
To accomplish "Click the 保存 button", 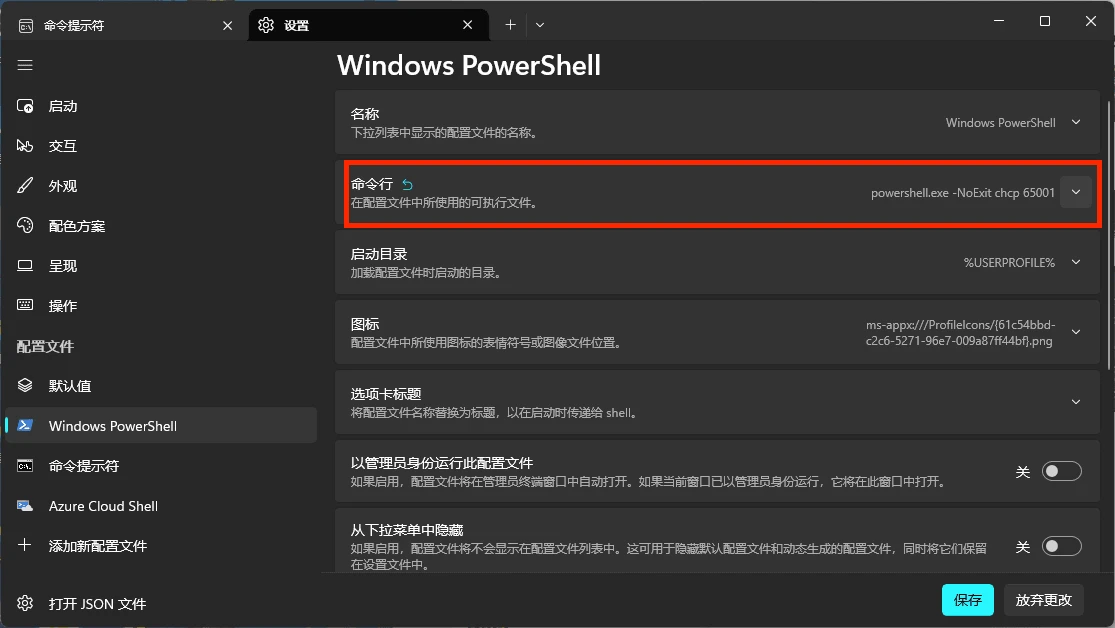I will [967, 600].
